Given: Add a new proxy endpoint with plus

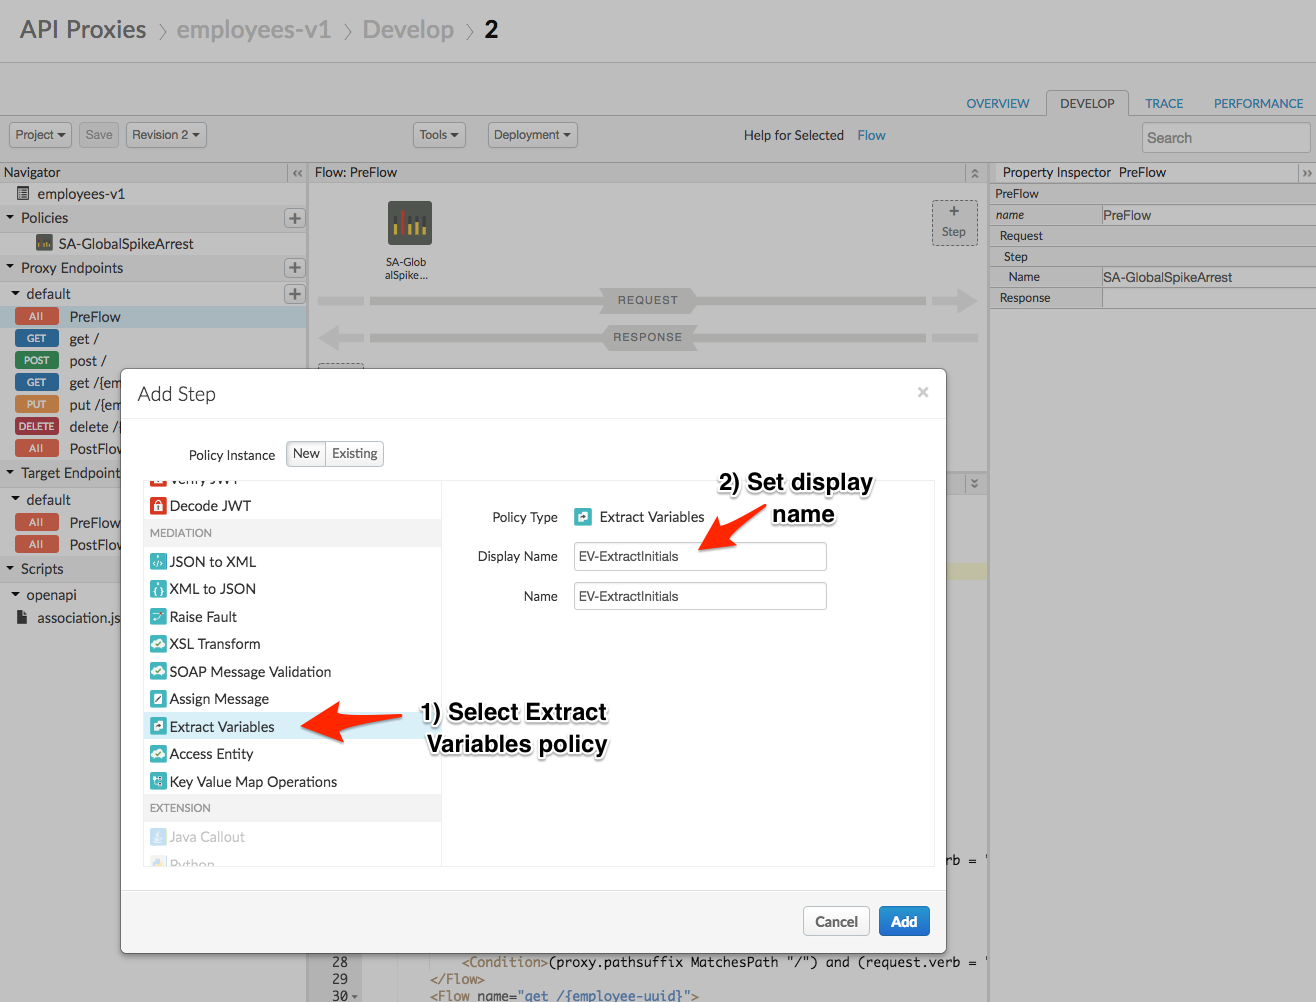Looking at the screenshot, I should 294,267.
